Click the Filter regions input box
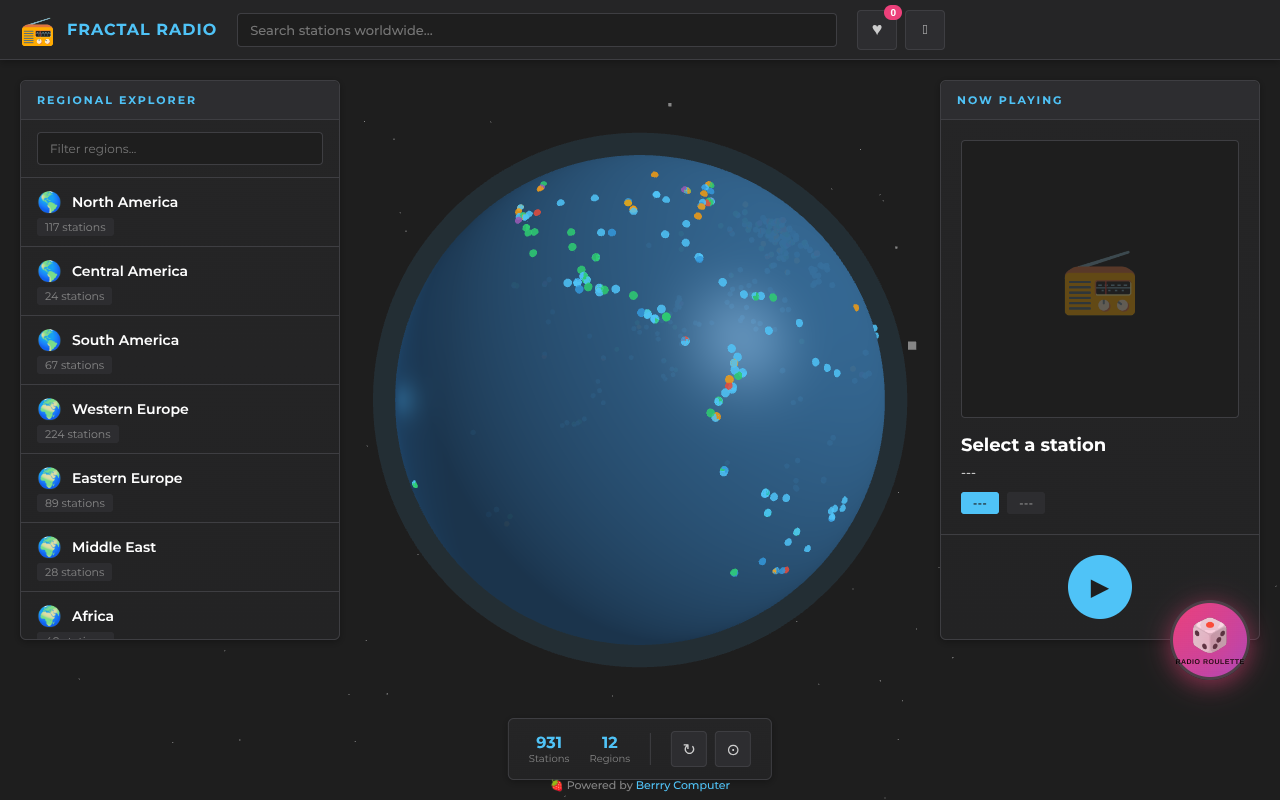The height and width of the screenshot is (800, 1280). 180,148
